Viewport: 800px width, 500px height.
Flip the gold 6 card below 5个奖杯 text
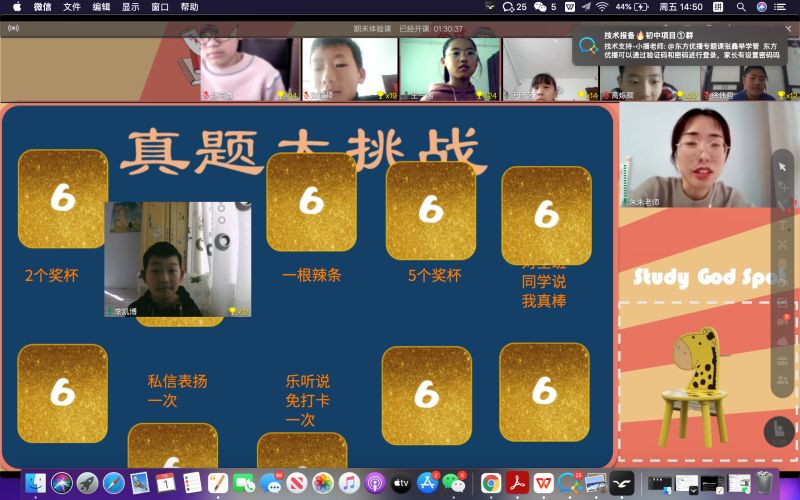(427, 395)
